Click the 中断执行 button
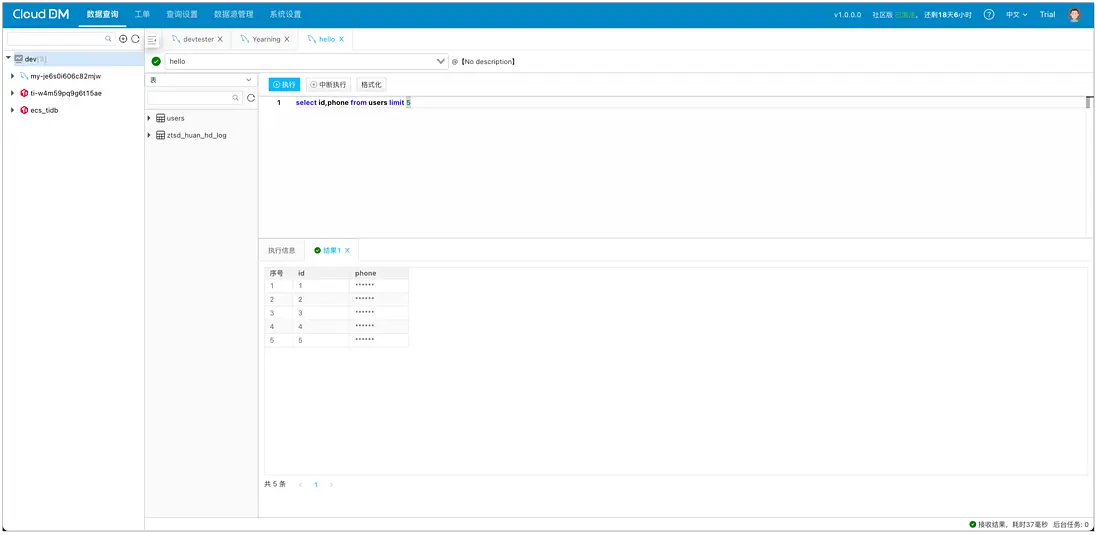The width and height of the screenshot is (1098, 535). [328, 85]
